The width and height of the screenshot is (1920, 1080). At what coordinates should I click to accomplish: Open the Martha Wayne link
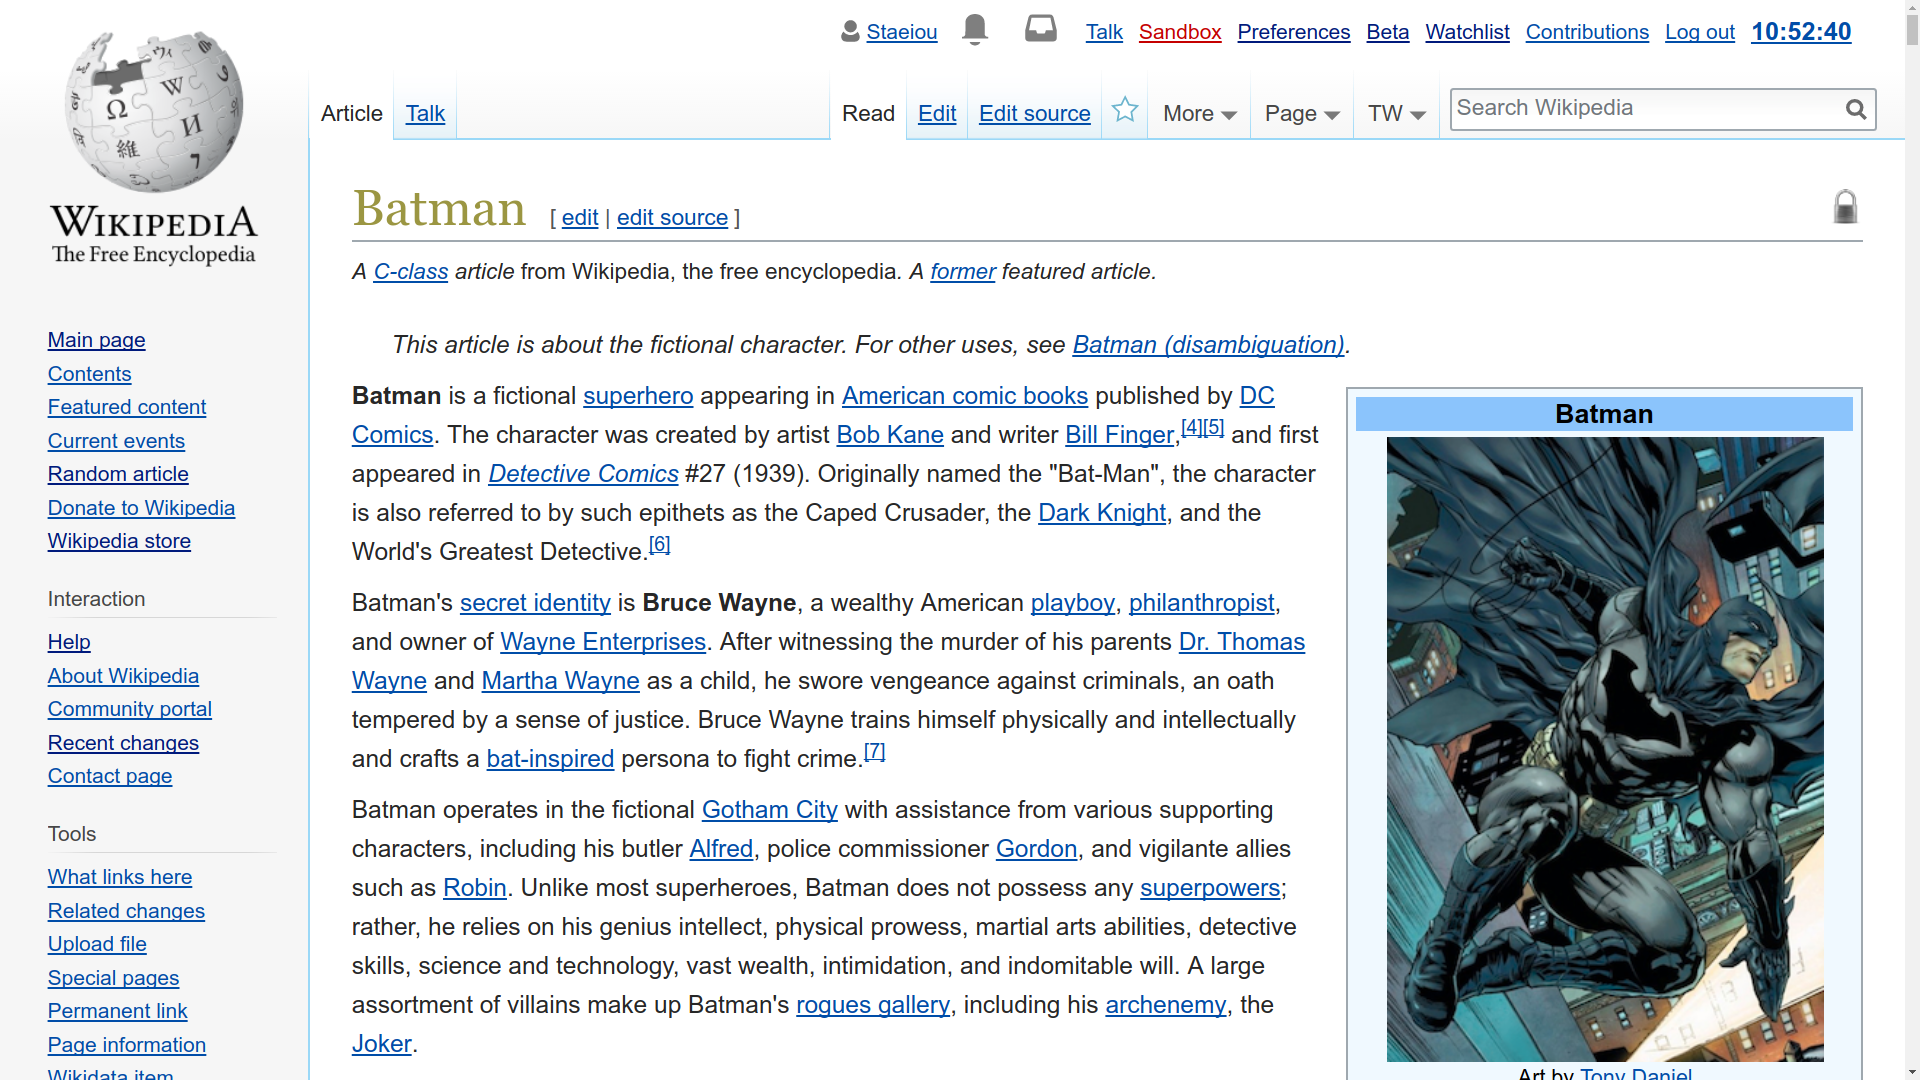pos(560,680)
